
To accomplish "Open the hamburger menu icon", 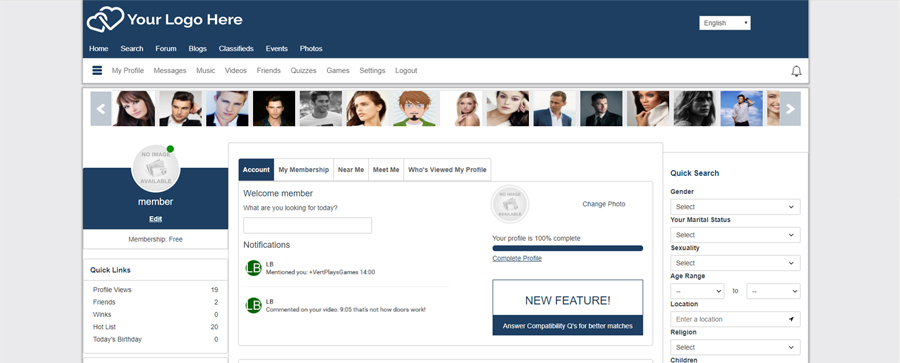I will 97,71.
